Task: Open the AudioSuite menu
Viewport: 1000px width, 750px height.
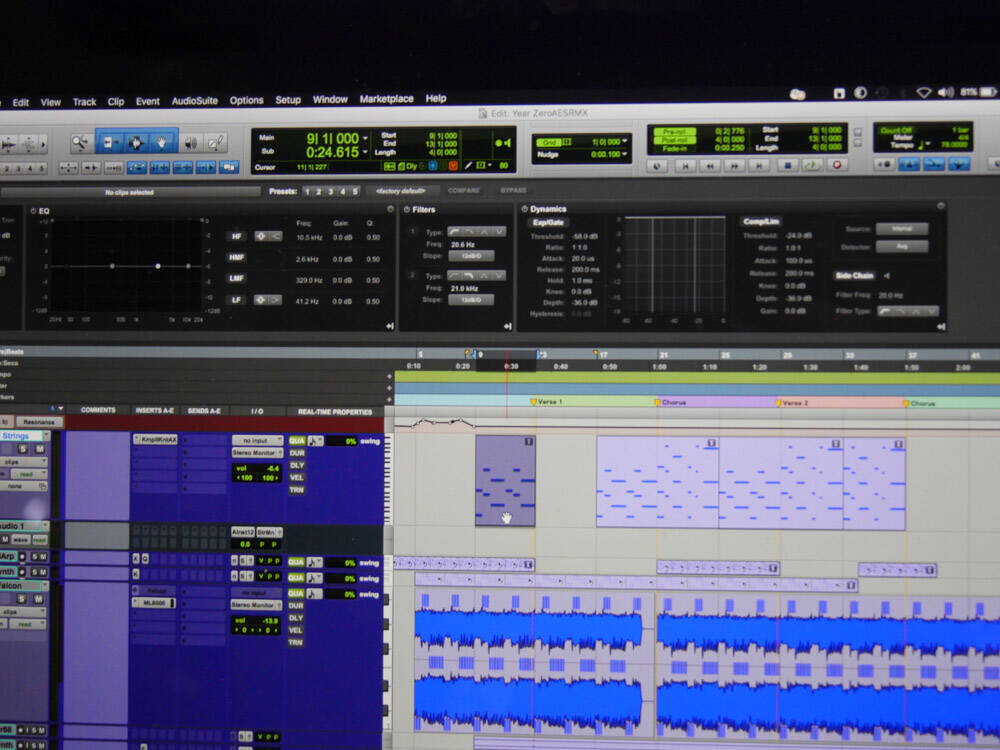Action: coord(195,101)
